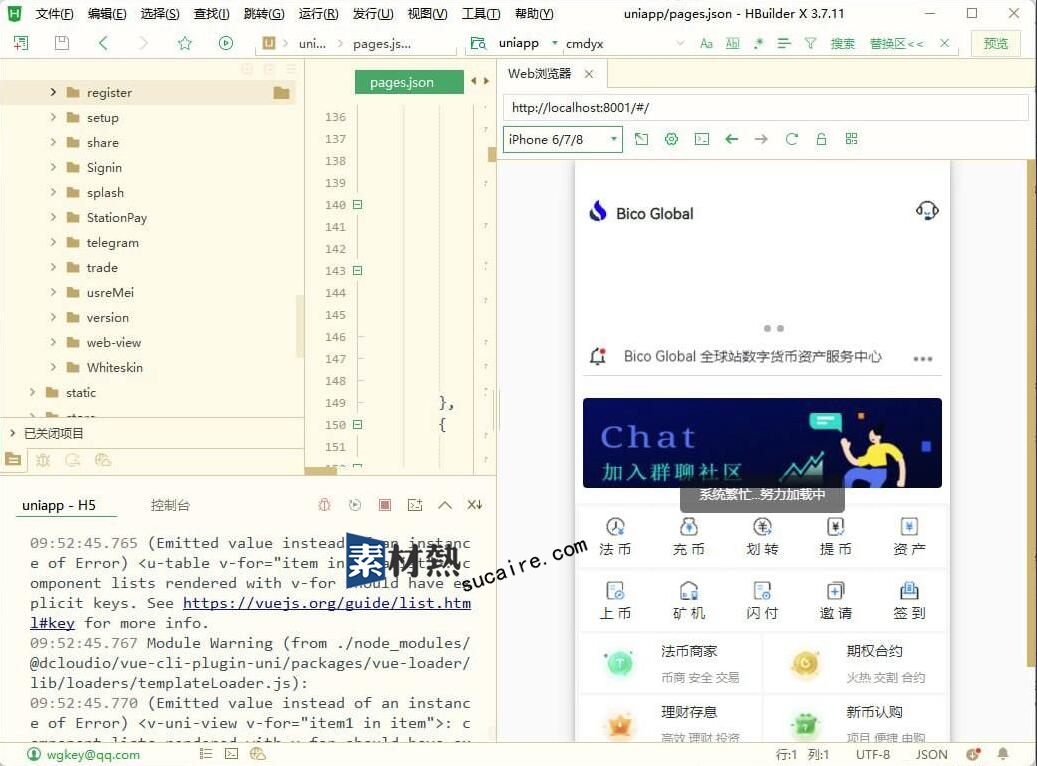
Task: Open the search history dropdown arrow
Action: (x=680, y=43)
